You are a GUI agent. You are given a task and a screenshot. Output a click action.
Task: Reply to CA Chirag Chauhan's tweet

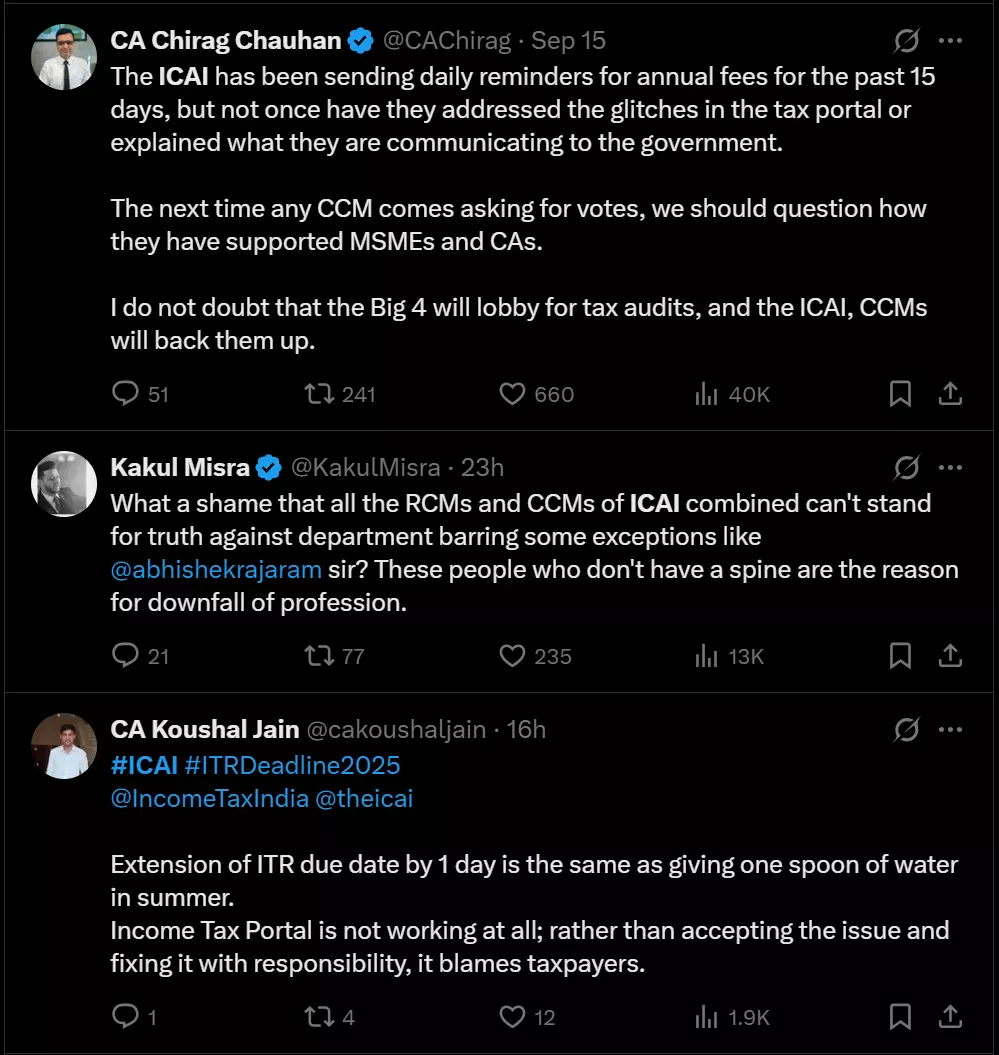[x=125, y=394]
